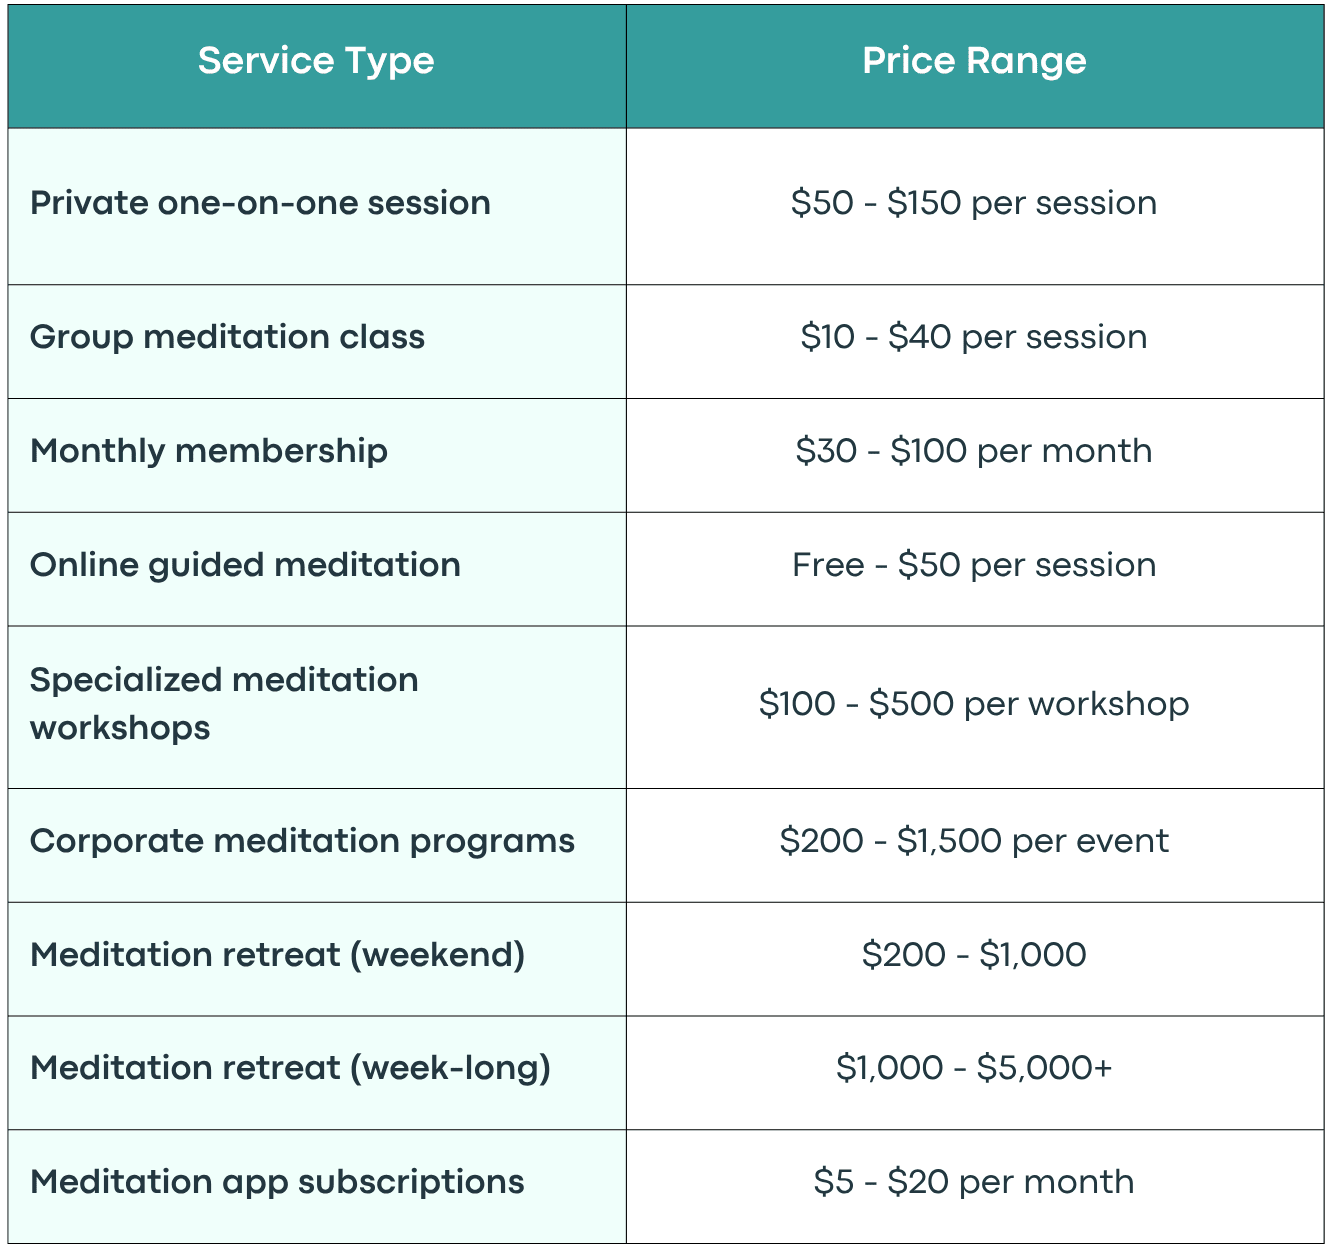
Task: Click the Group meditation class row label
Action: pyautogui.click(x=227, y=337)
